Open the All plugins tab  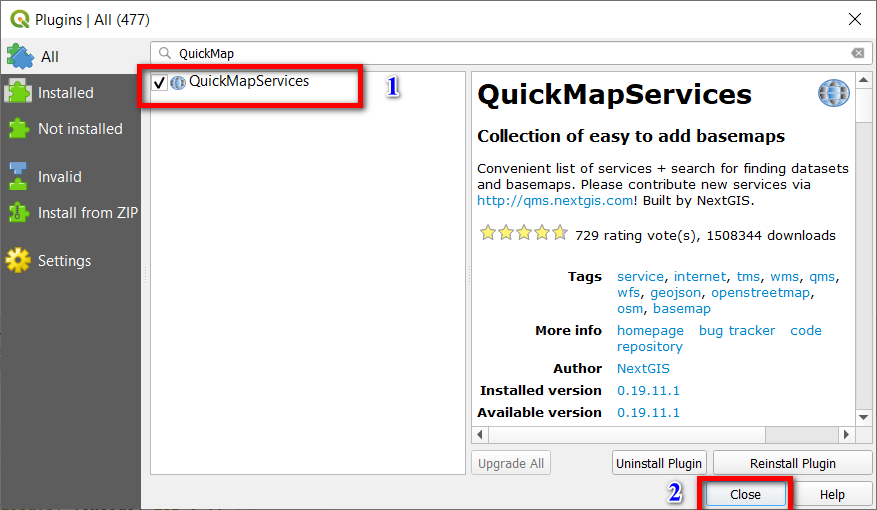(71, 56)
